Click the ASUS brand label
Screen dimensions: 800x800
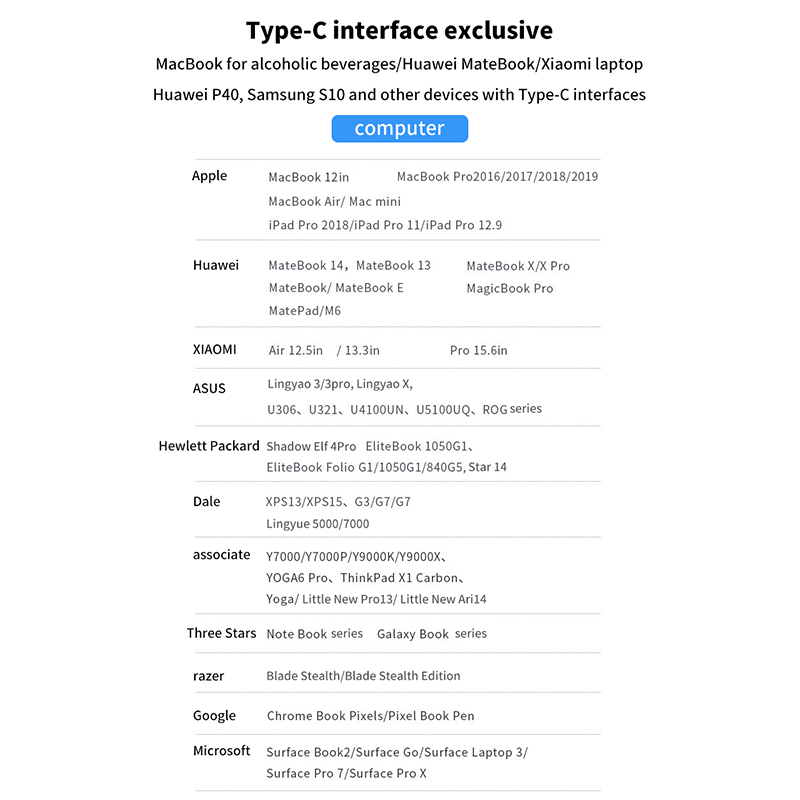click(210, 388)
